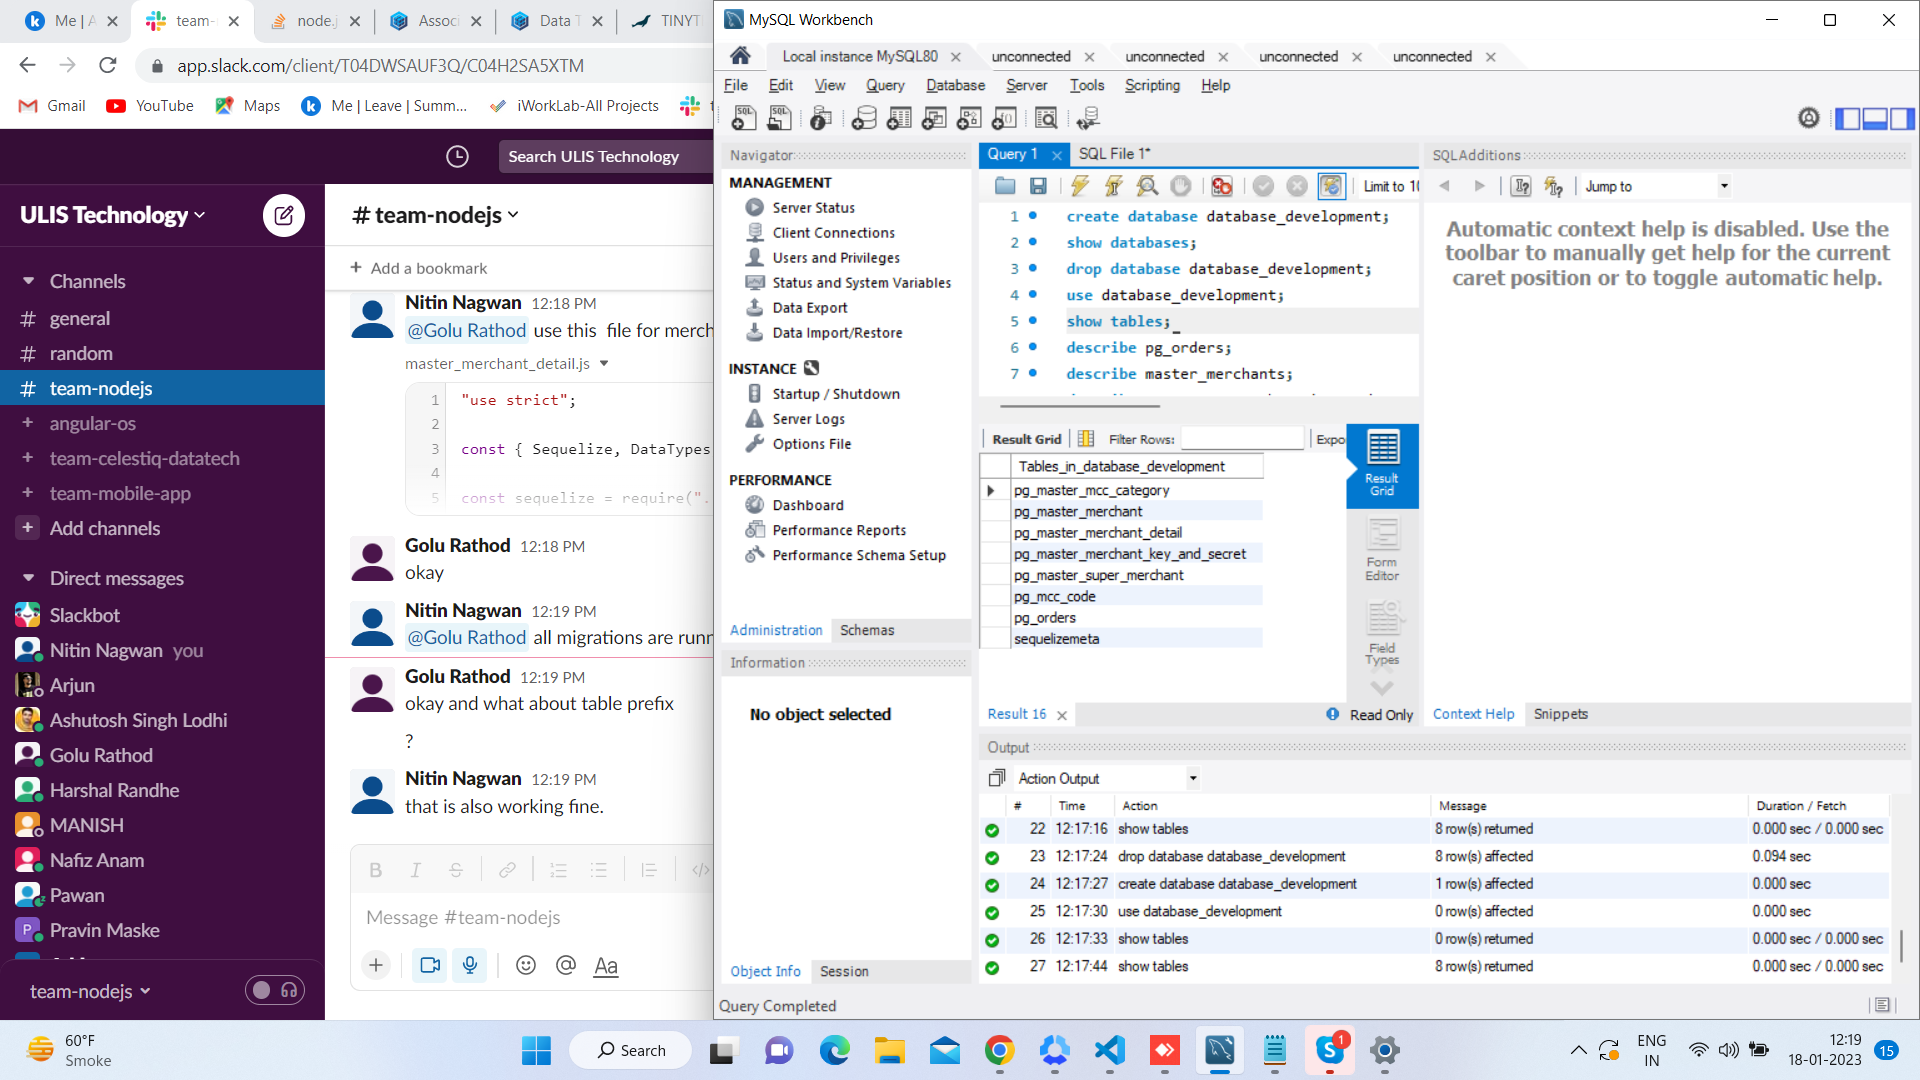The height and width of the screenshot is (1080, 1920).
Task: Toggle the bottom output panel visibility
Action: point(1875,118)
